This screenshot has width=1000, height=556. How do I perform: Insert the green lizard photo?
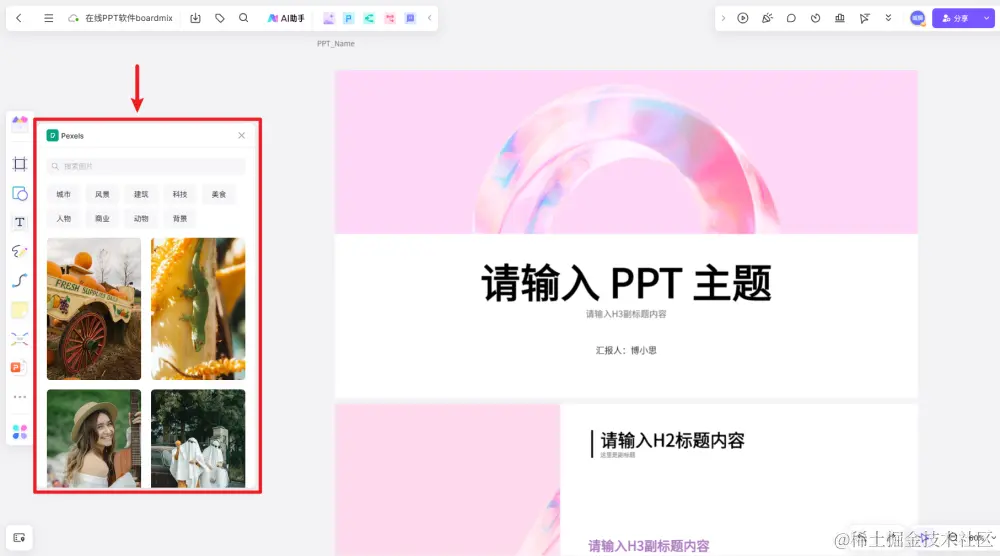tap(198, 309)
